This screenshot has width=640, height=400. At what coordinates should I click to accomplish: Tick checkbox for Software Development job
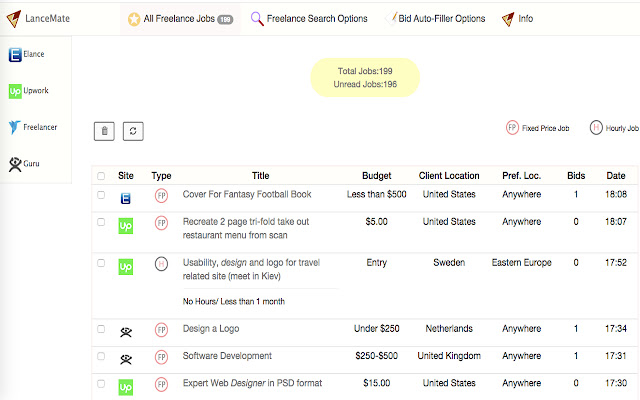point(101,356)
